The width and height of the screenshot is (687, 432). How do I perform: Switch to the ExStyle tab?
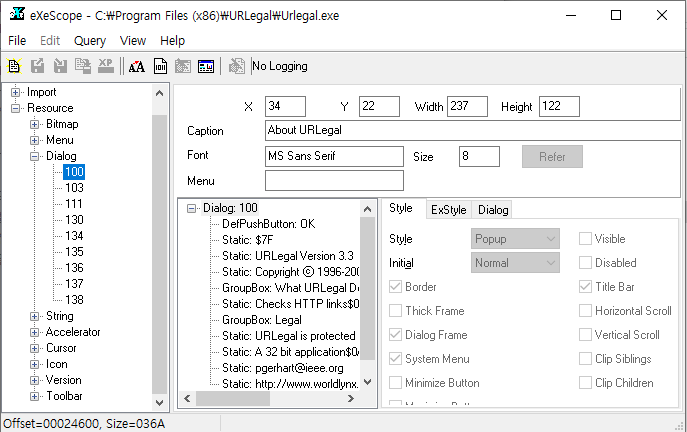449,210
